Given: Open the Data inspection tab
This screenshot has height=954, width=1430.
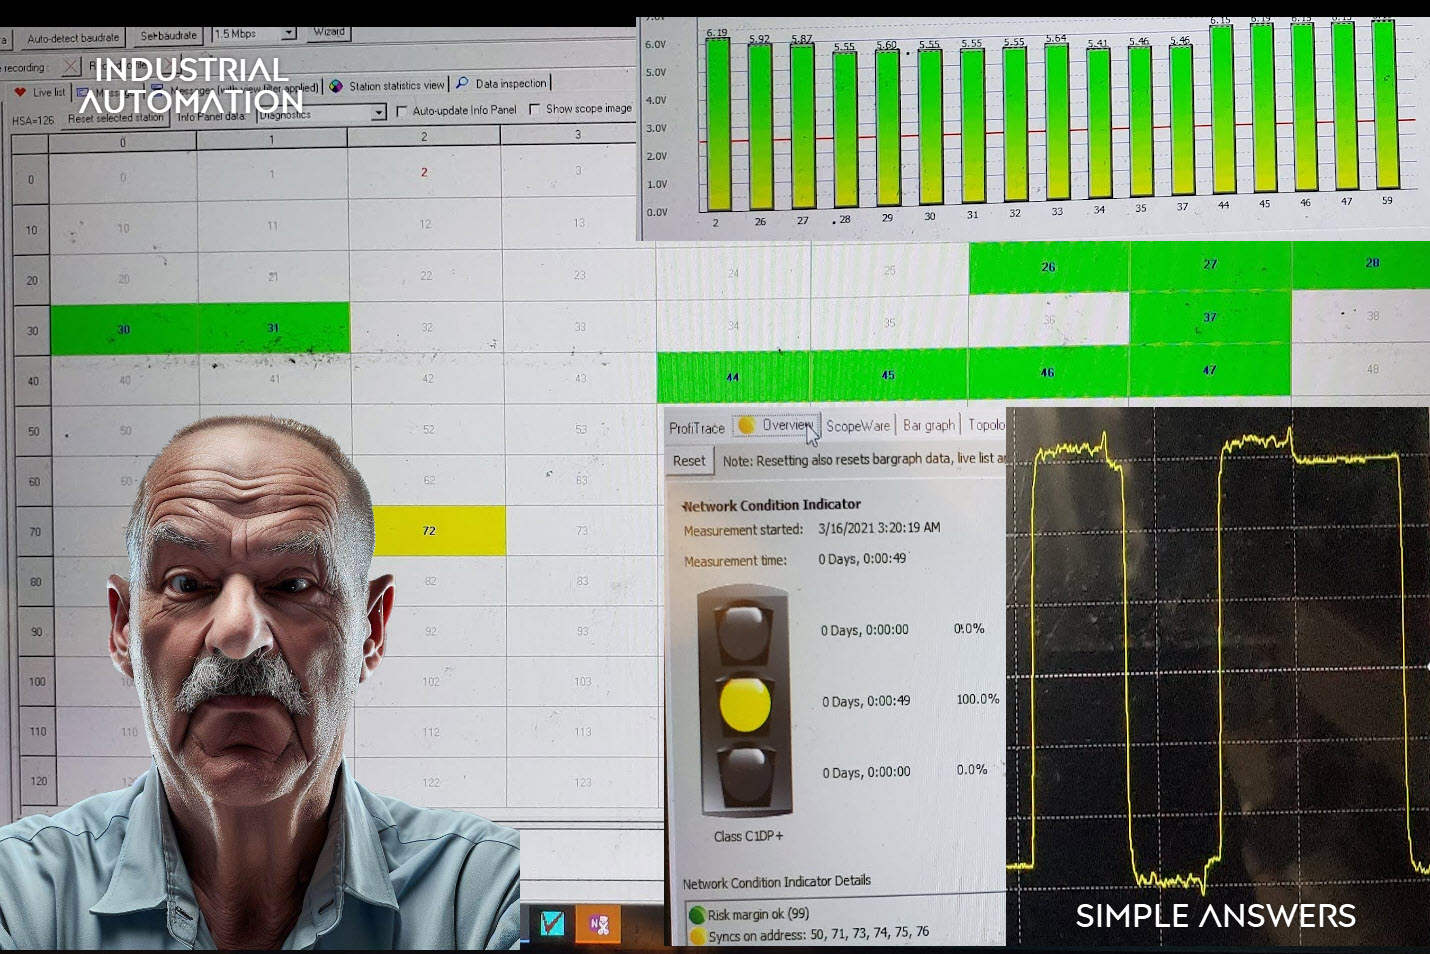Looking at the screenshot, I should (502, 84).
